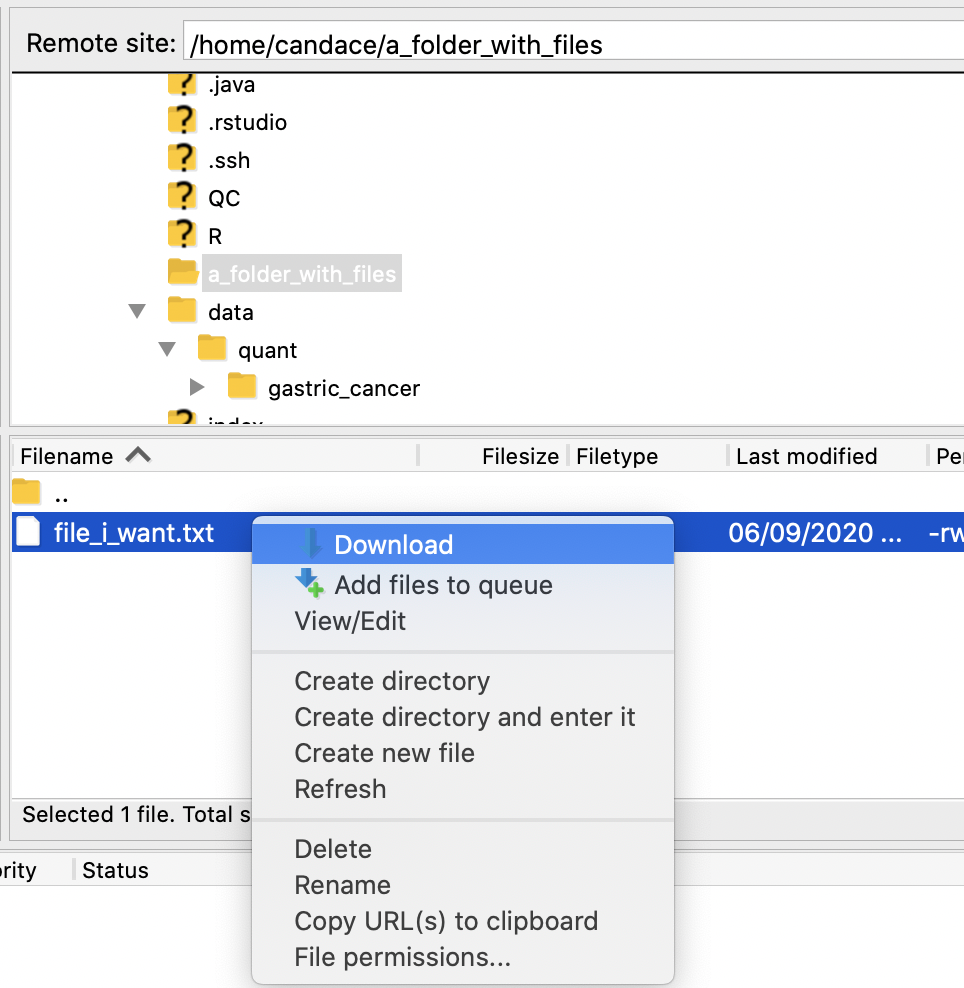Choose Download from the context menu
Viewport: 964px width, 988px height.
pyautogui.click(x=393, y=543)
